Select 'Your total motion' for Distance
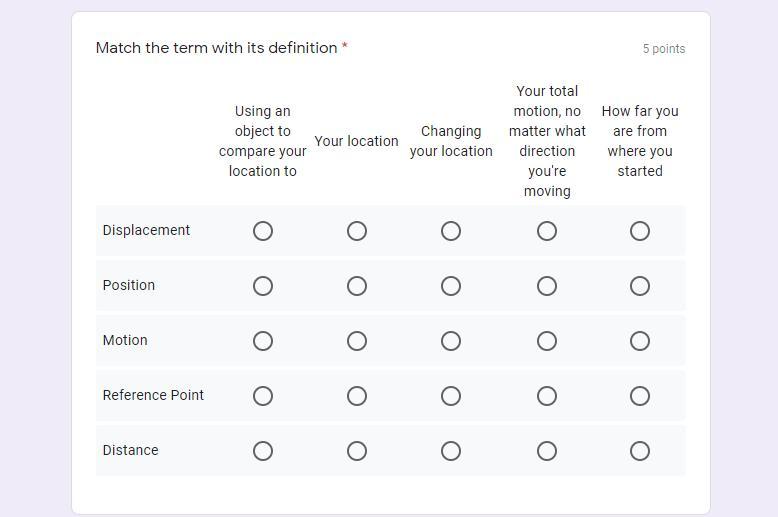Viewport: 778px width, 517px height. (547, 451)
